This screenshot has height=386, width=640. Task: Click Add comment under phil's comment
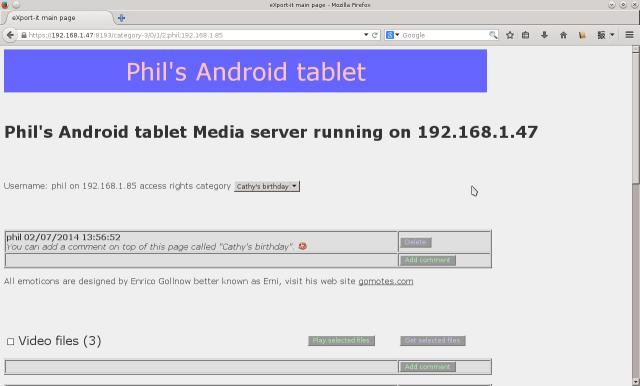coord(427,260)
